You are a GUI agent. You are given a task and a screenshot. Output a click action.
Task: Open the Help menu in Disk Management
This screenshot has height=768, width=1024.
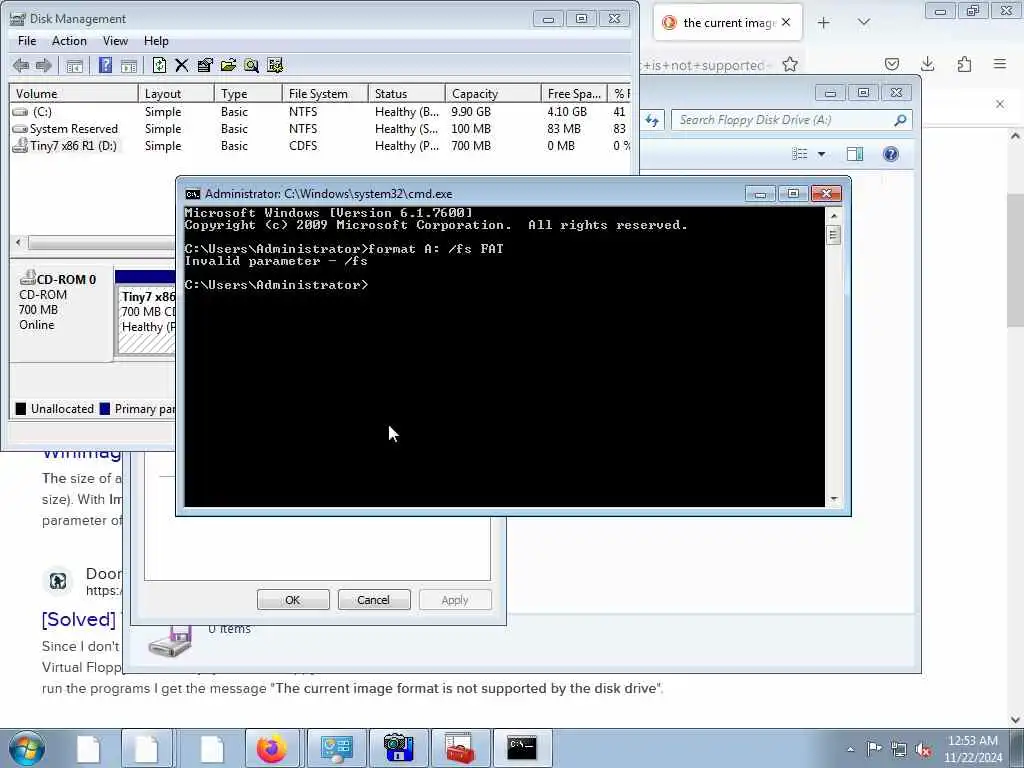pyautogui.click(x=156, y=40)
